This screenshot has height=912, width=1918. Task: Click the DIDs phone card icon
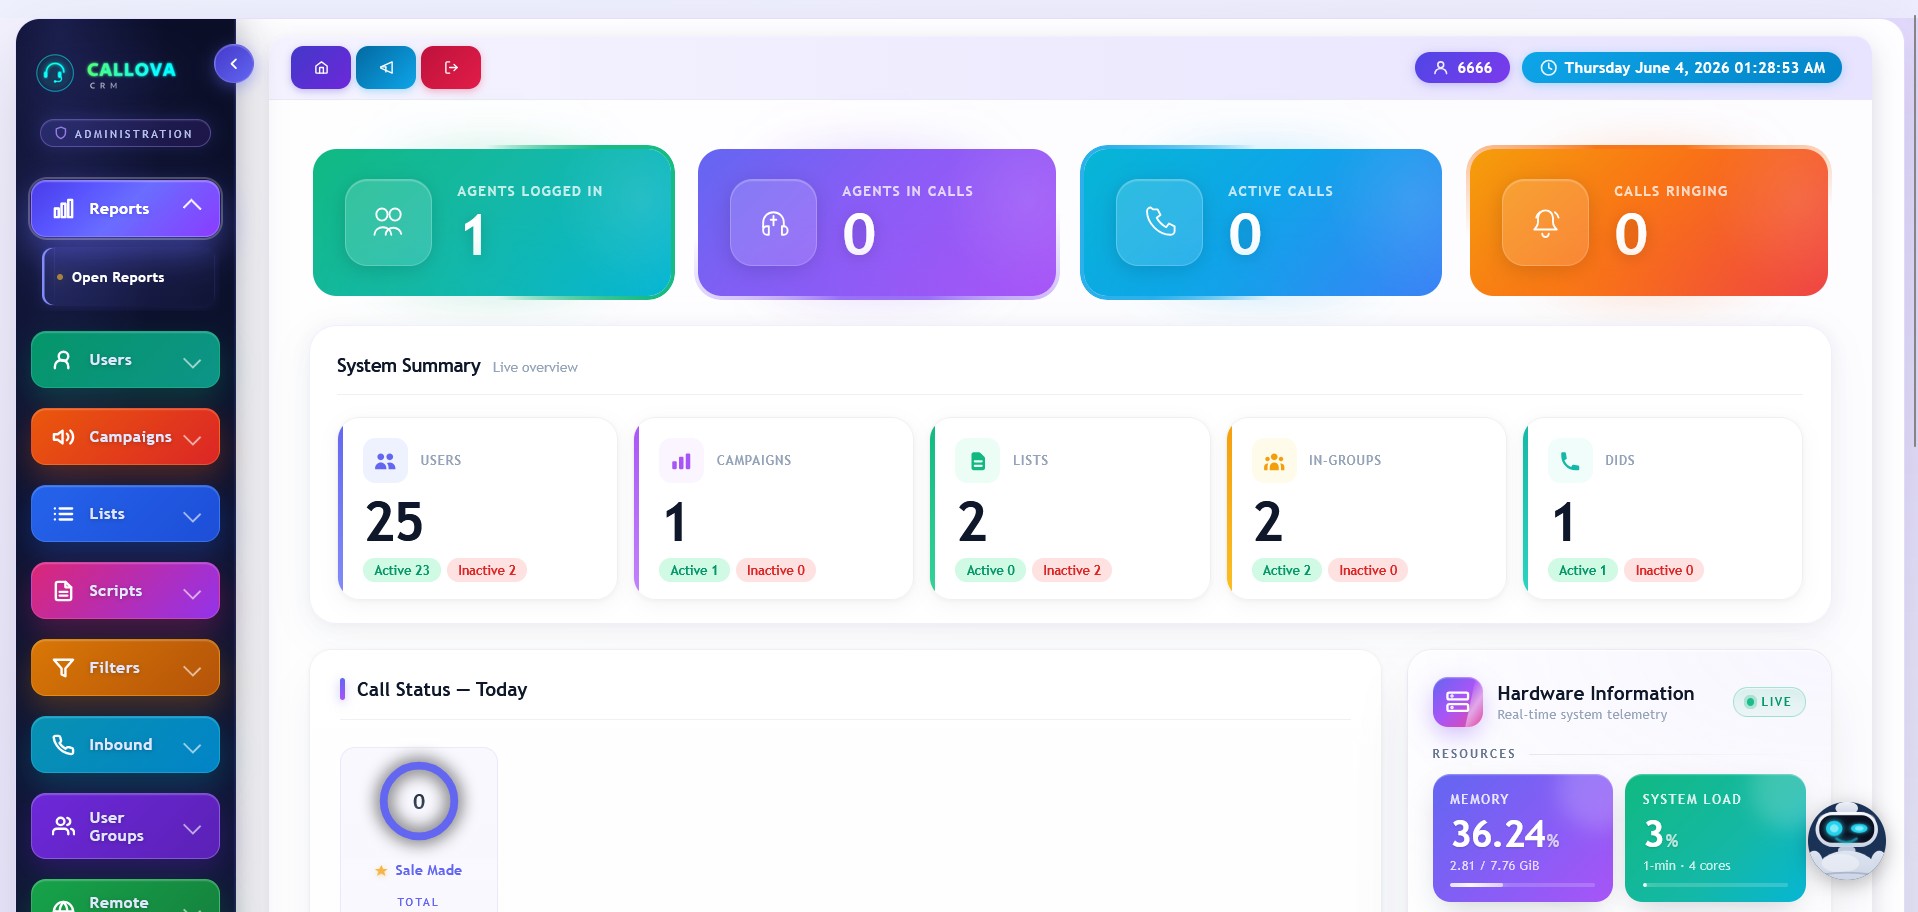tap(1570, 461)
